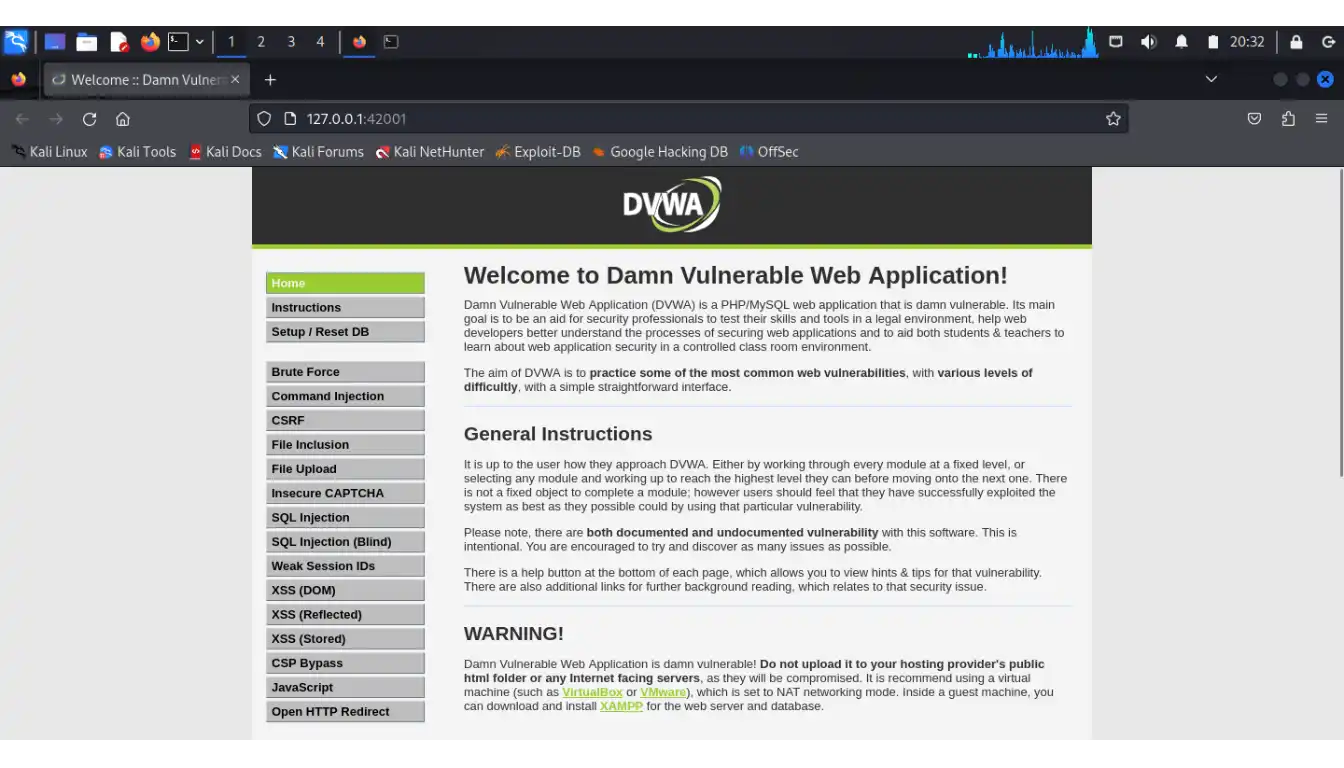Follow the XAMPP download link
1344x768 pixels.
pyautogui.click(x=621, y=706)
